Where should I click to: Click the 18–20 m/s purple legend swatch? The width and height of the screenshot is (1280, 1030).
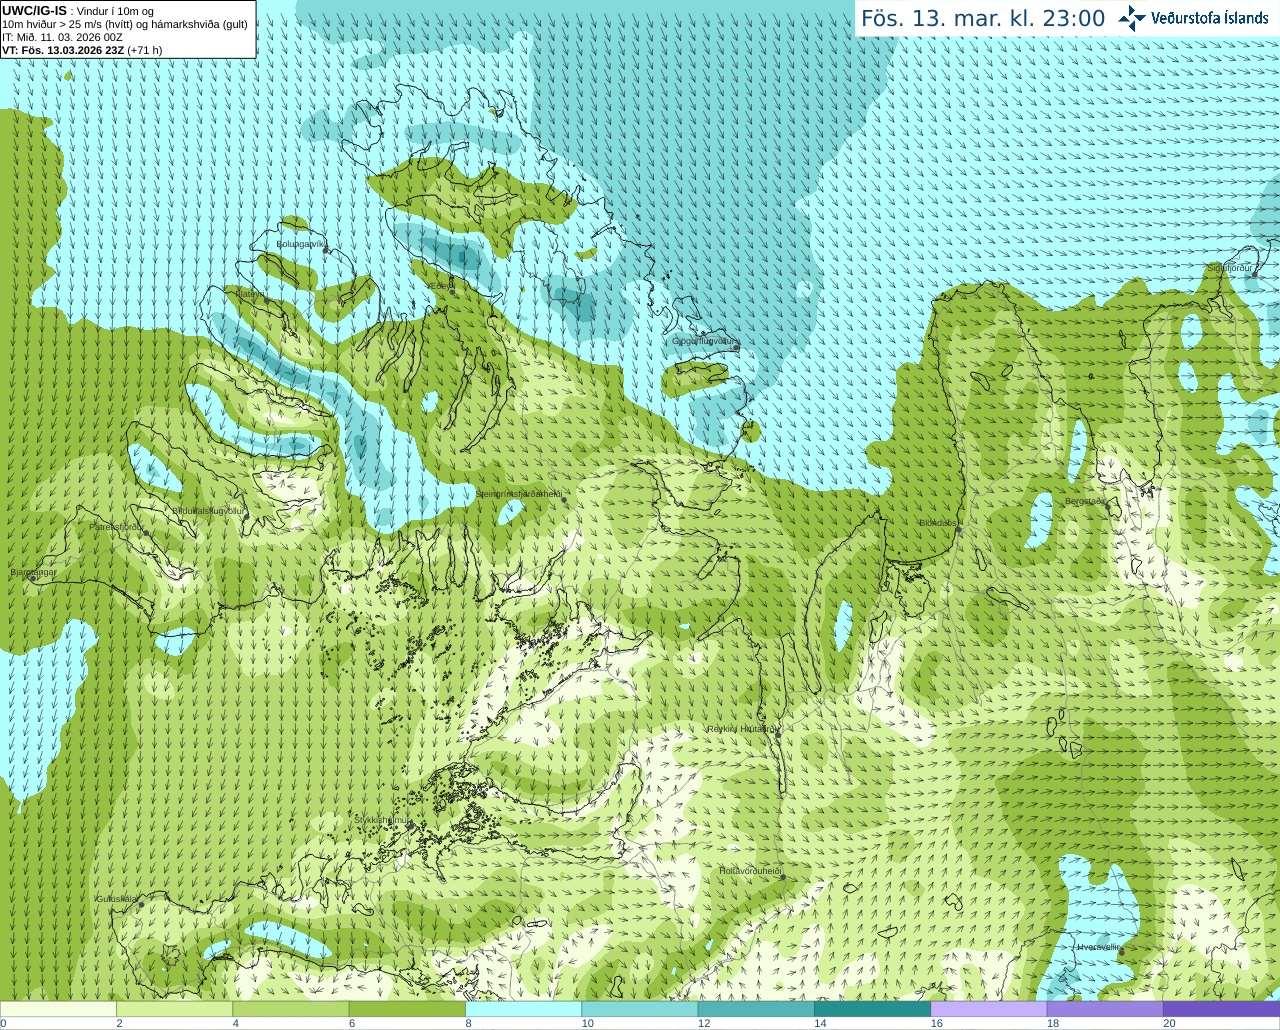[1105, 1009]
